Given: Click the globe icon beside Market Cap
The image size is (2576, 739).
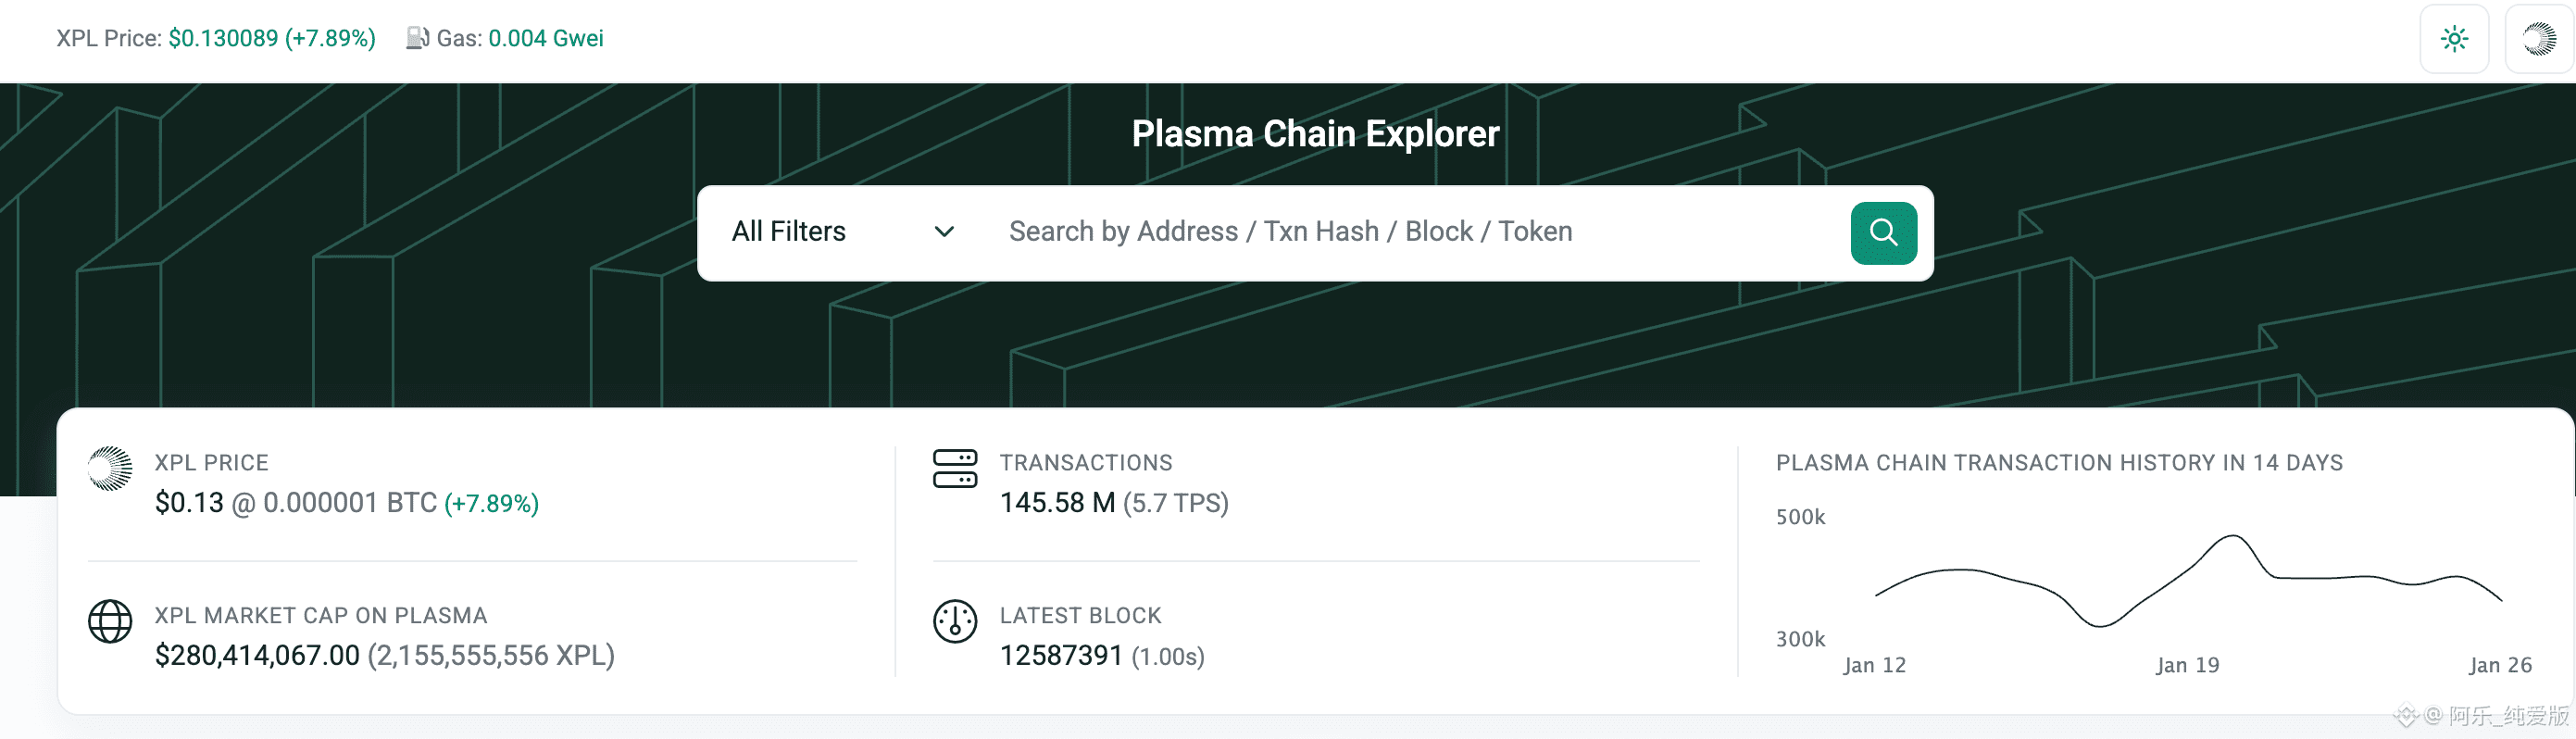Looking at the screenshot, I should (x=110, y=621).
